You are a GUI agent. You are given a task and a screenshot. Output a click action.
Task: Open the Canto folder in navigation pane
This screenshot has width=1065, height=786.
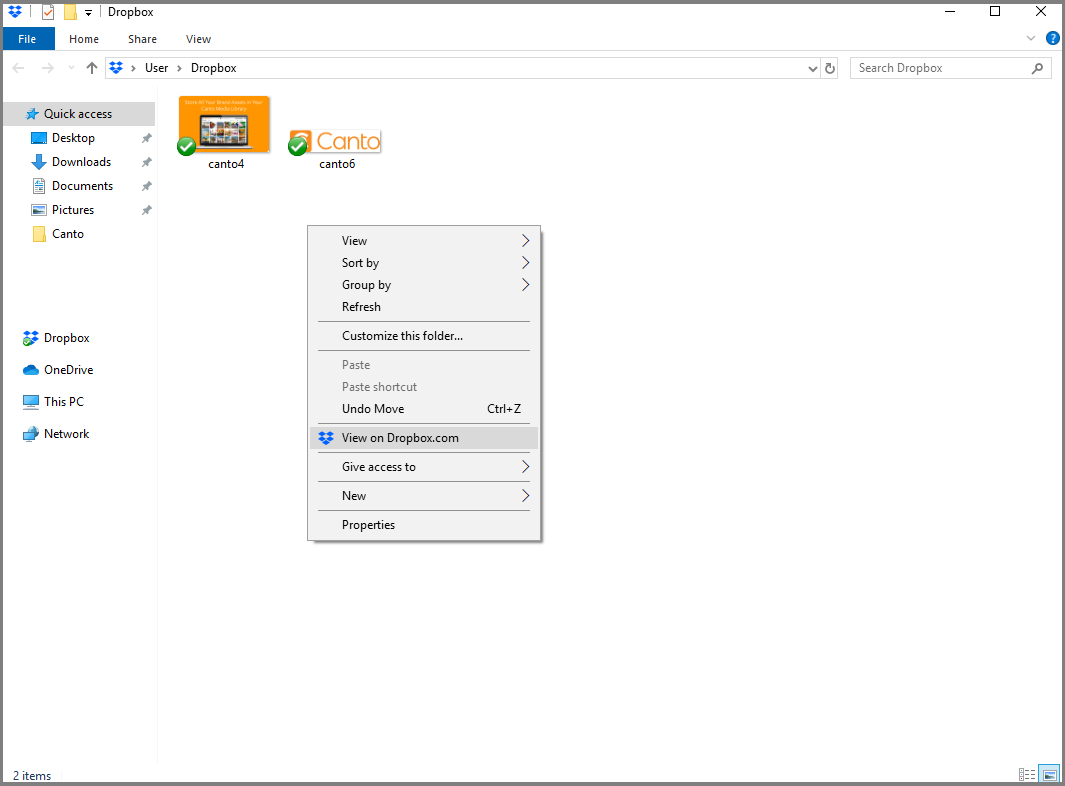coord(68,234)
